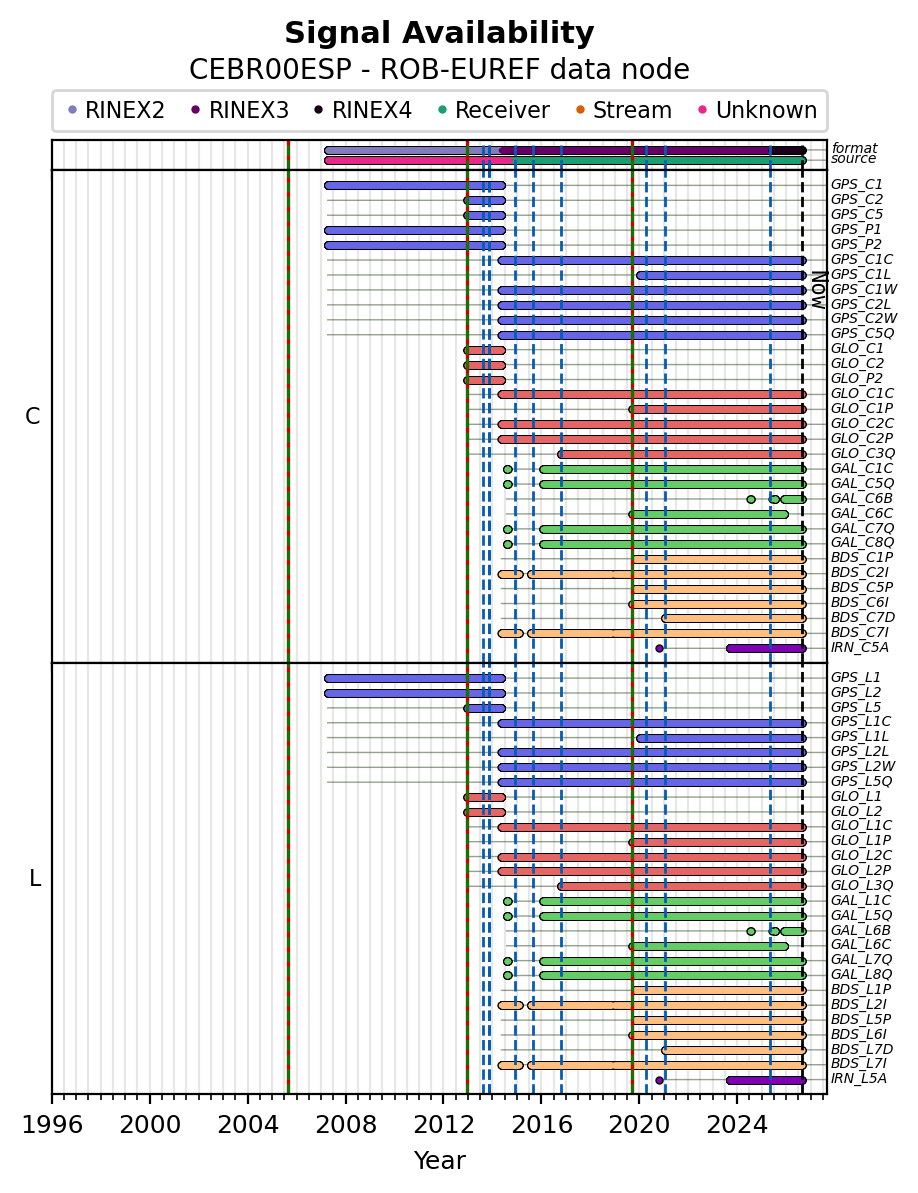The width and height of the screenshot is (918, 1193).
Task: Click the GLO_C1P row label
Action: click(862, 409)
